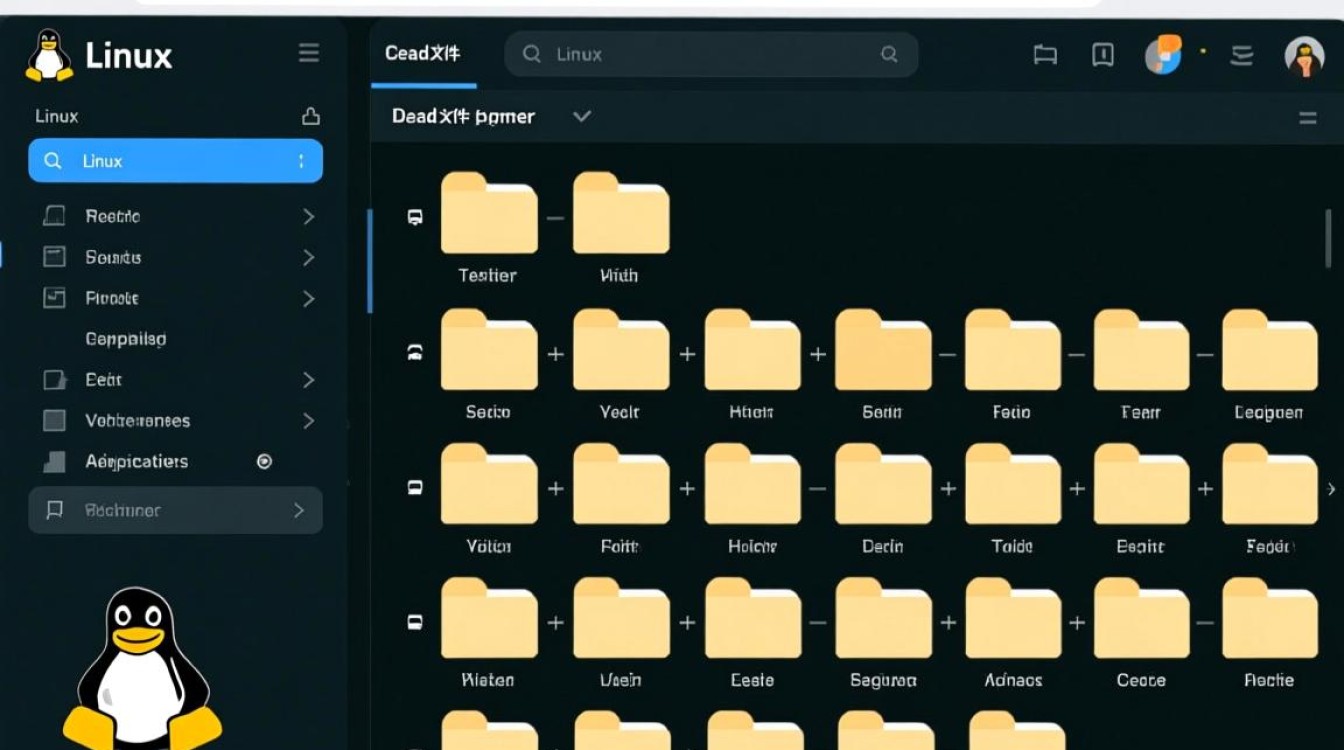Click the top Linux search field
This screenshot has height=750, width=1344.
click(x=710, y=55)
